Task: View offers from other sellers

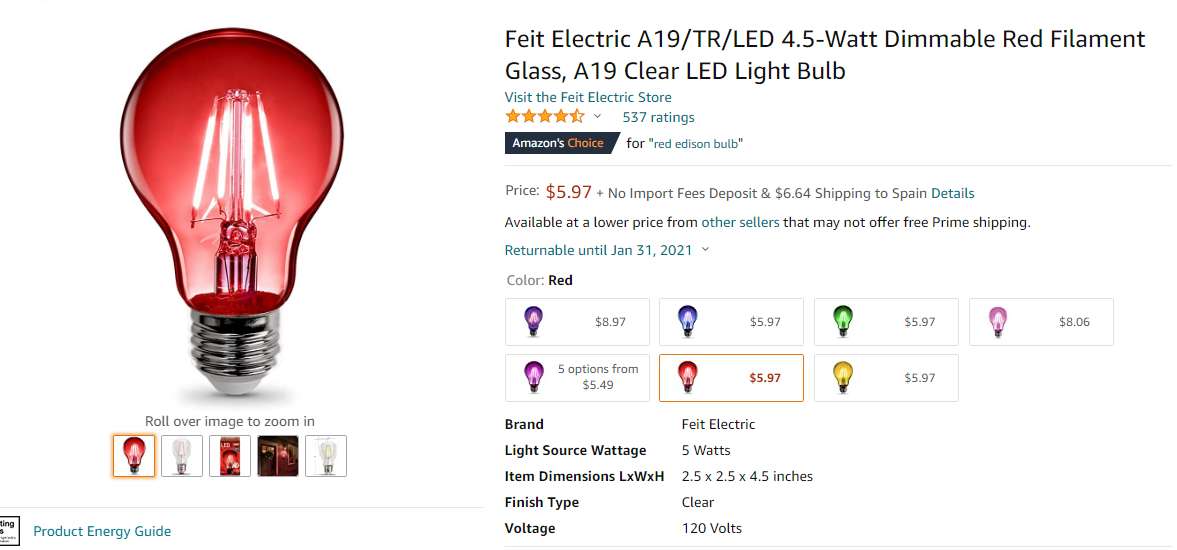Action: tap(740, 222)
